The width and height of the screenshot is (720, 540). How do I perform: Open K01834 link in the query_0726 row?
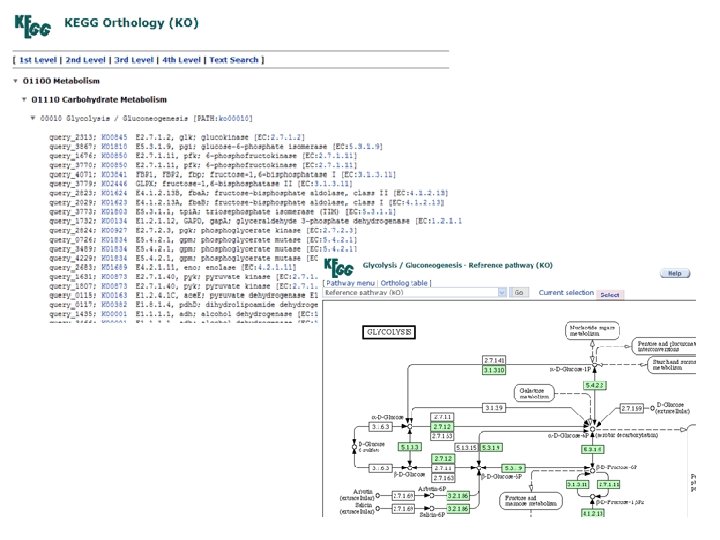tap(114, 240)
